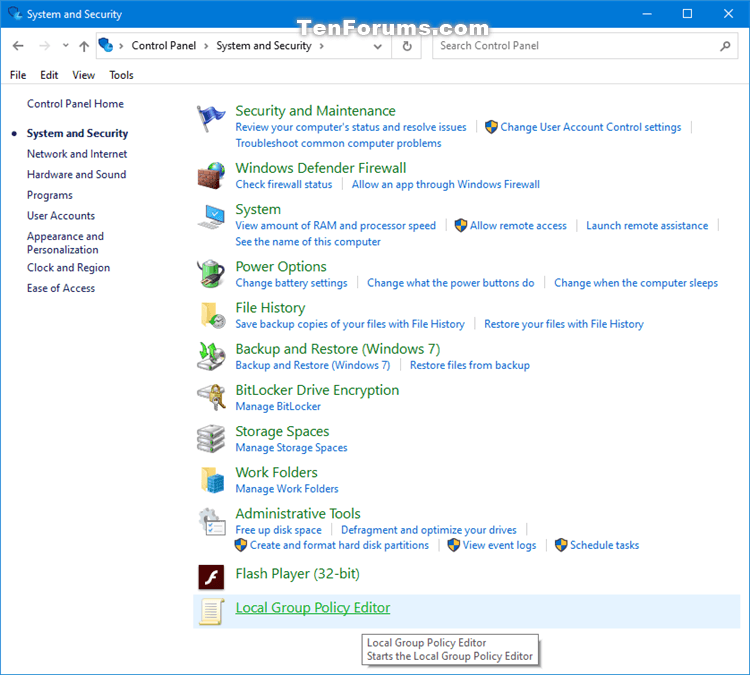Image resolution: width=750 pixels, height=675 pixels.
Task: Open Appearance and Personalization category
Action: pos(65,243)
